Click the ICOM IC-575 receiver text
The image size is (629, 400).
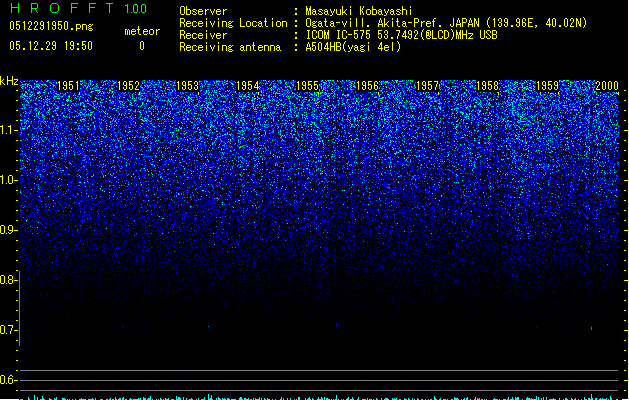click(402, 35)
